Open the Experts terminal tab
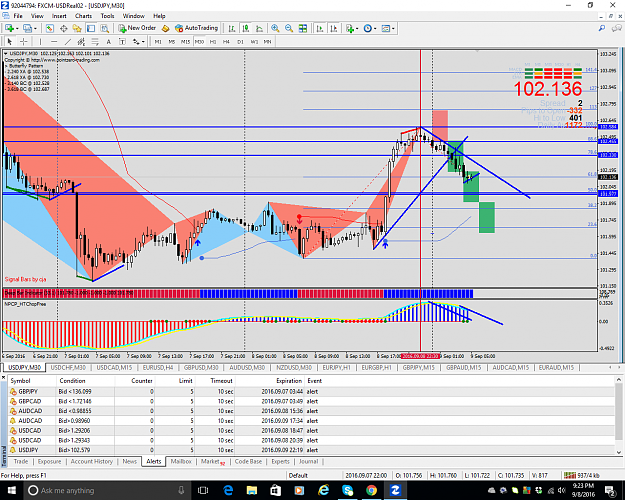This screenshot has height=500, width=625. (x=280, y=461)
